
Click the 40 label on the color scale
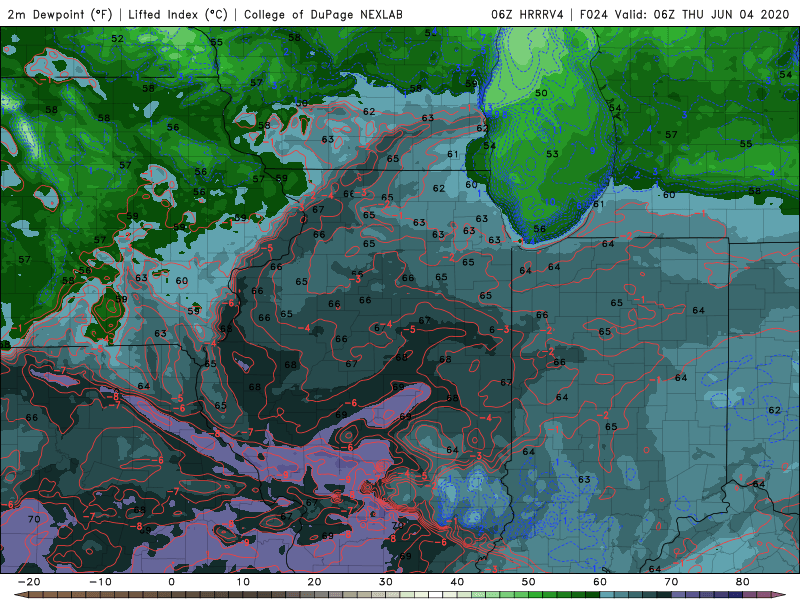point(457,582)
